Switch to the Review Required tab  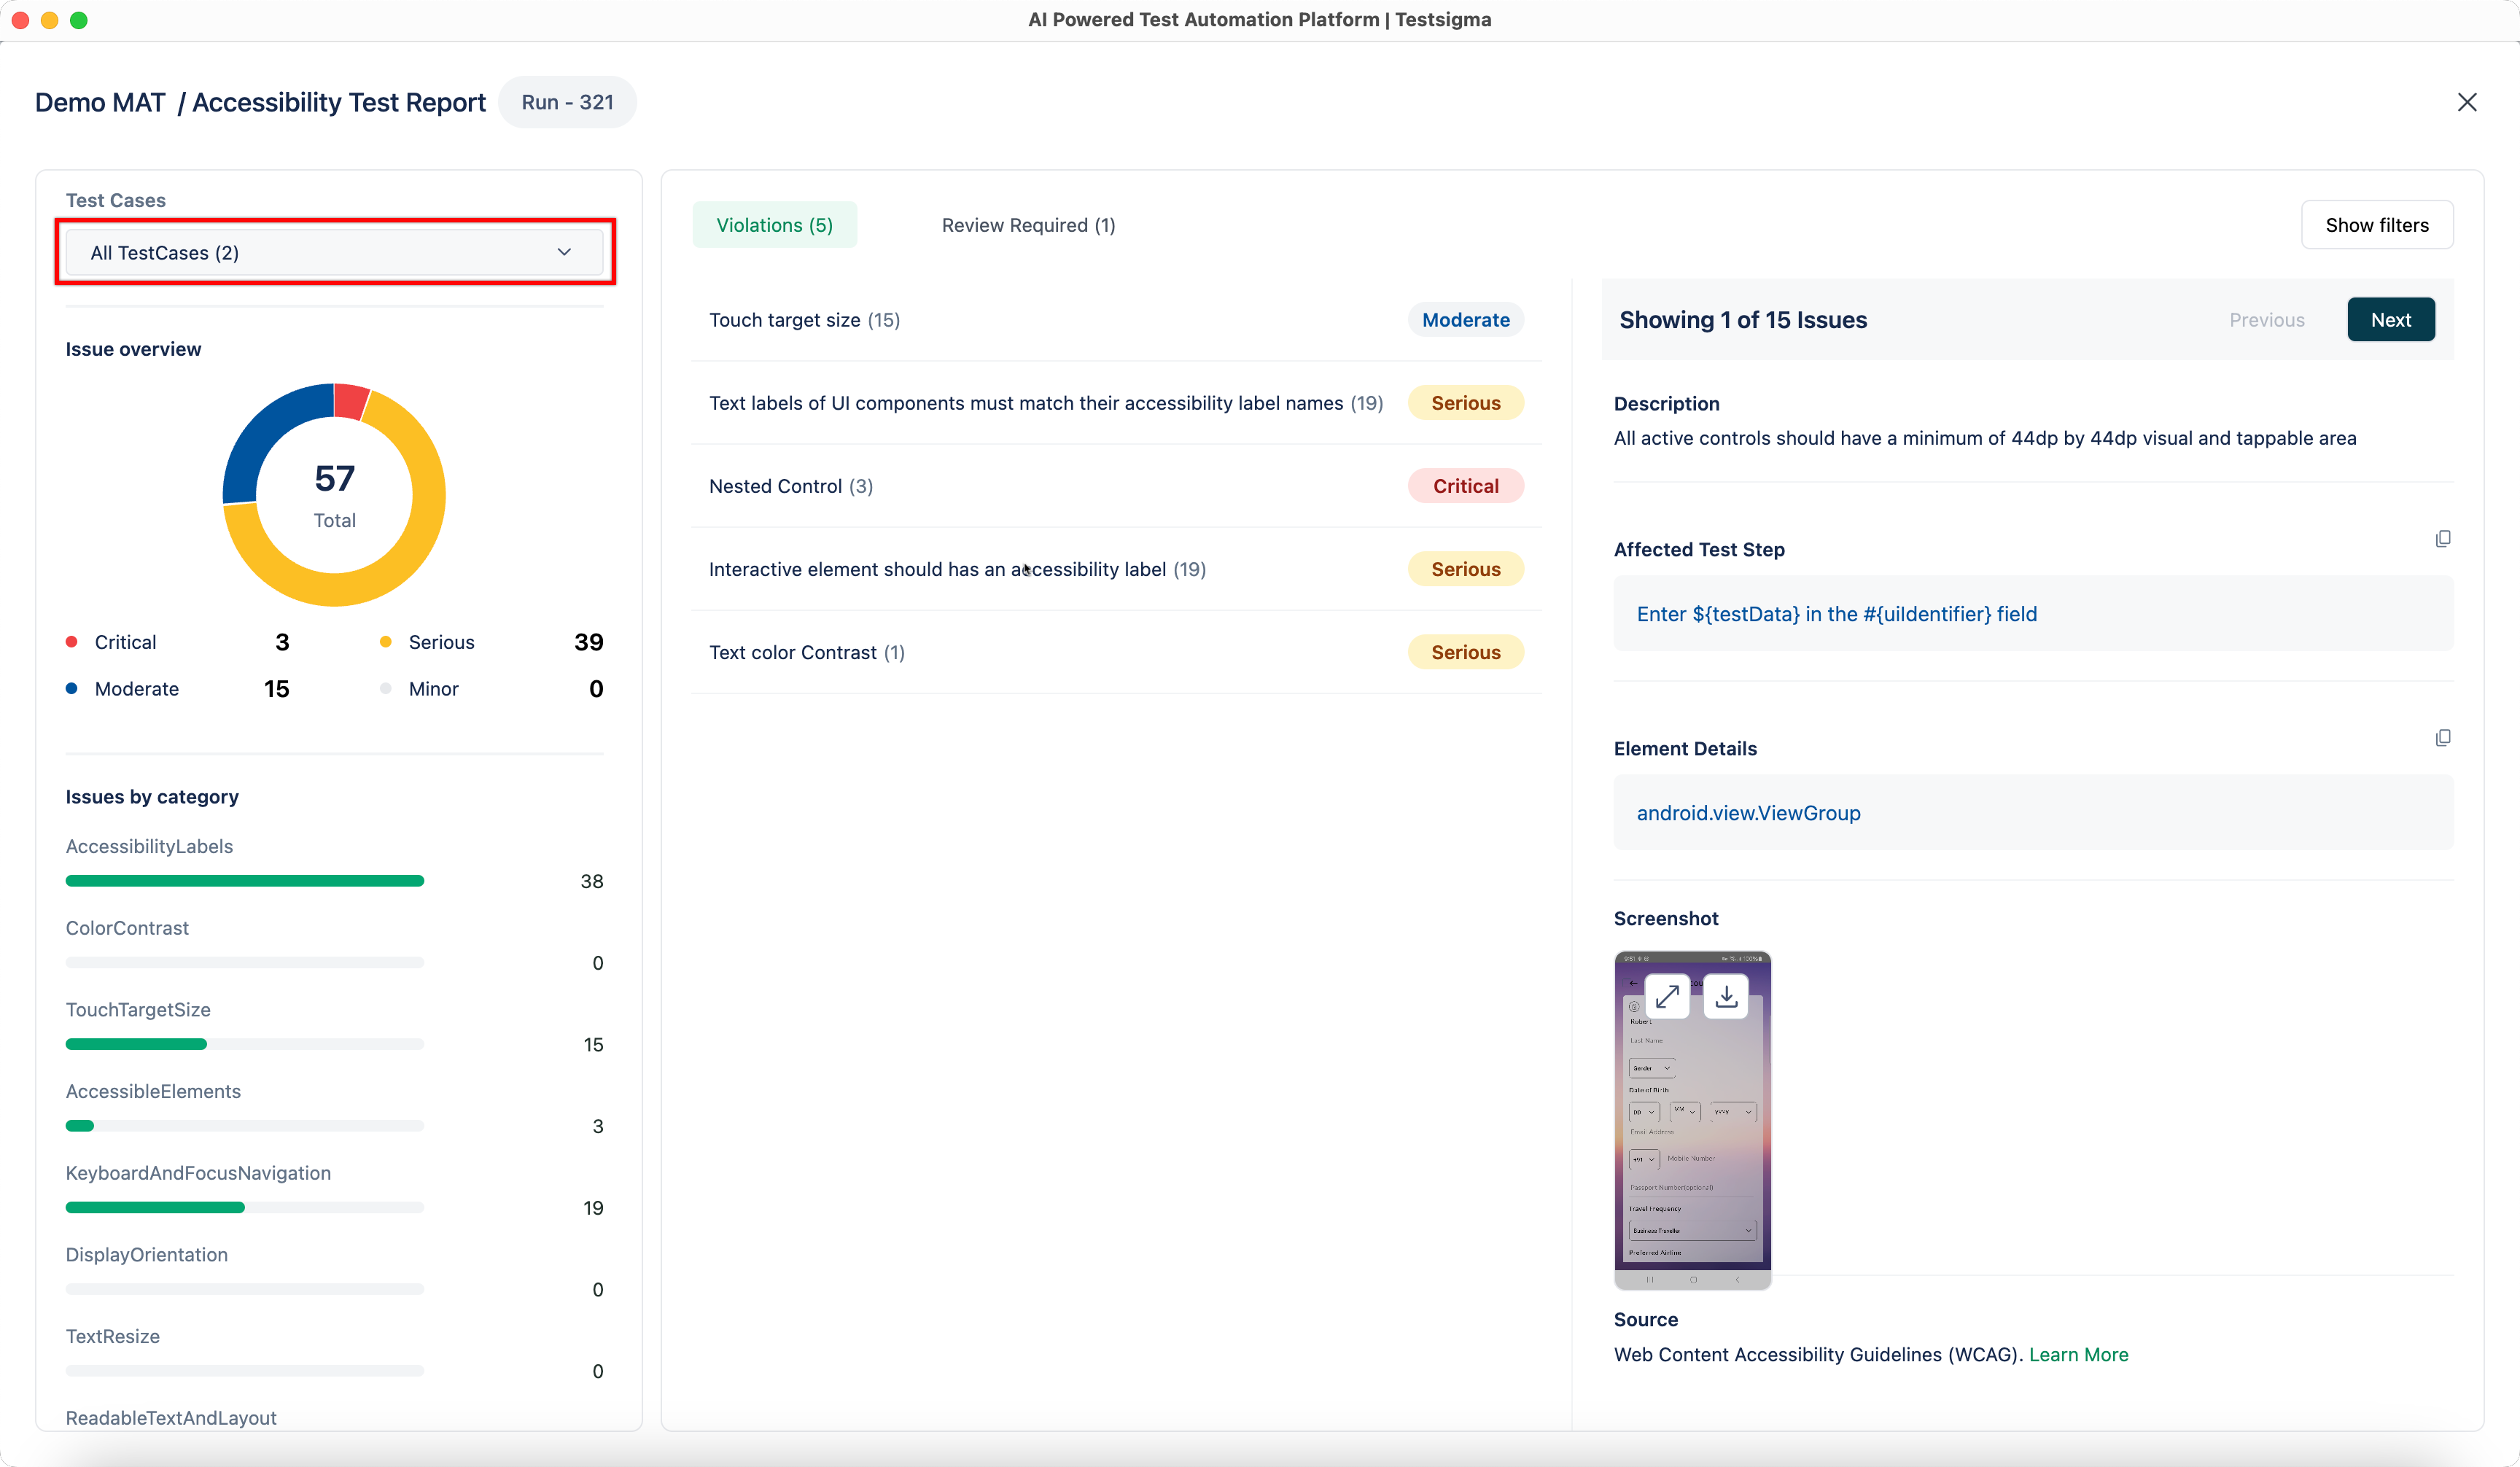[x=1027, y=224]
